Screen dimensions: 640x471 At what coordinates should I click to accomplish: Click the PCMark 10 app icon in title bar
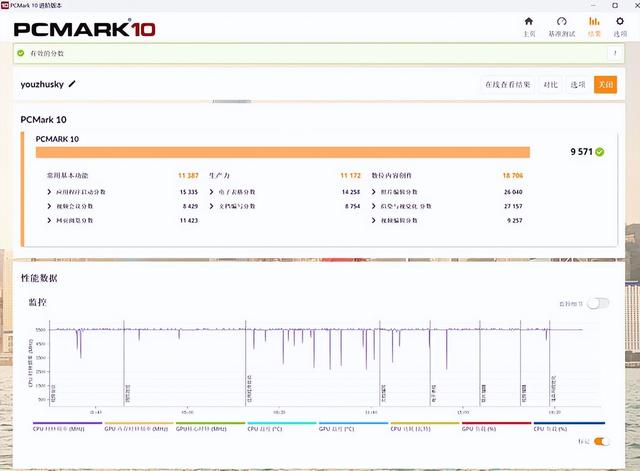(x=4, y=5)
